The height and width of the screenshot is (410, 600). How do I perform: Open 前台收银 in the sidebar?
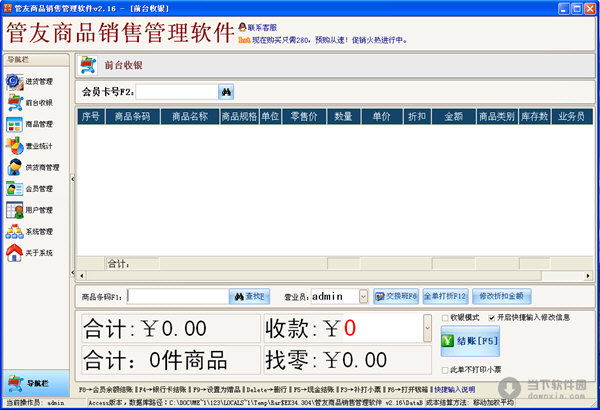pos(30,102)
